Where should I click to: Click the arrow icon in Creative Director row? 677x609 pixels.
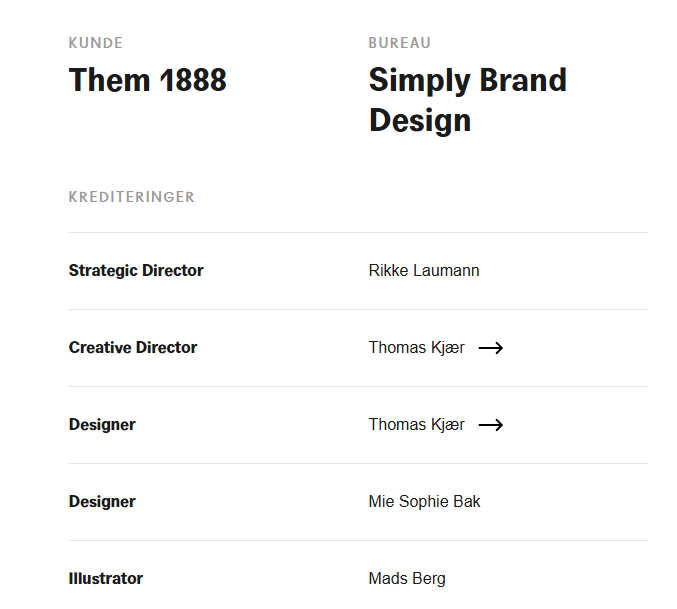click(x=490, y=348)
